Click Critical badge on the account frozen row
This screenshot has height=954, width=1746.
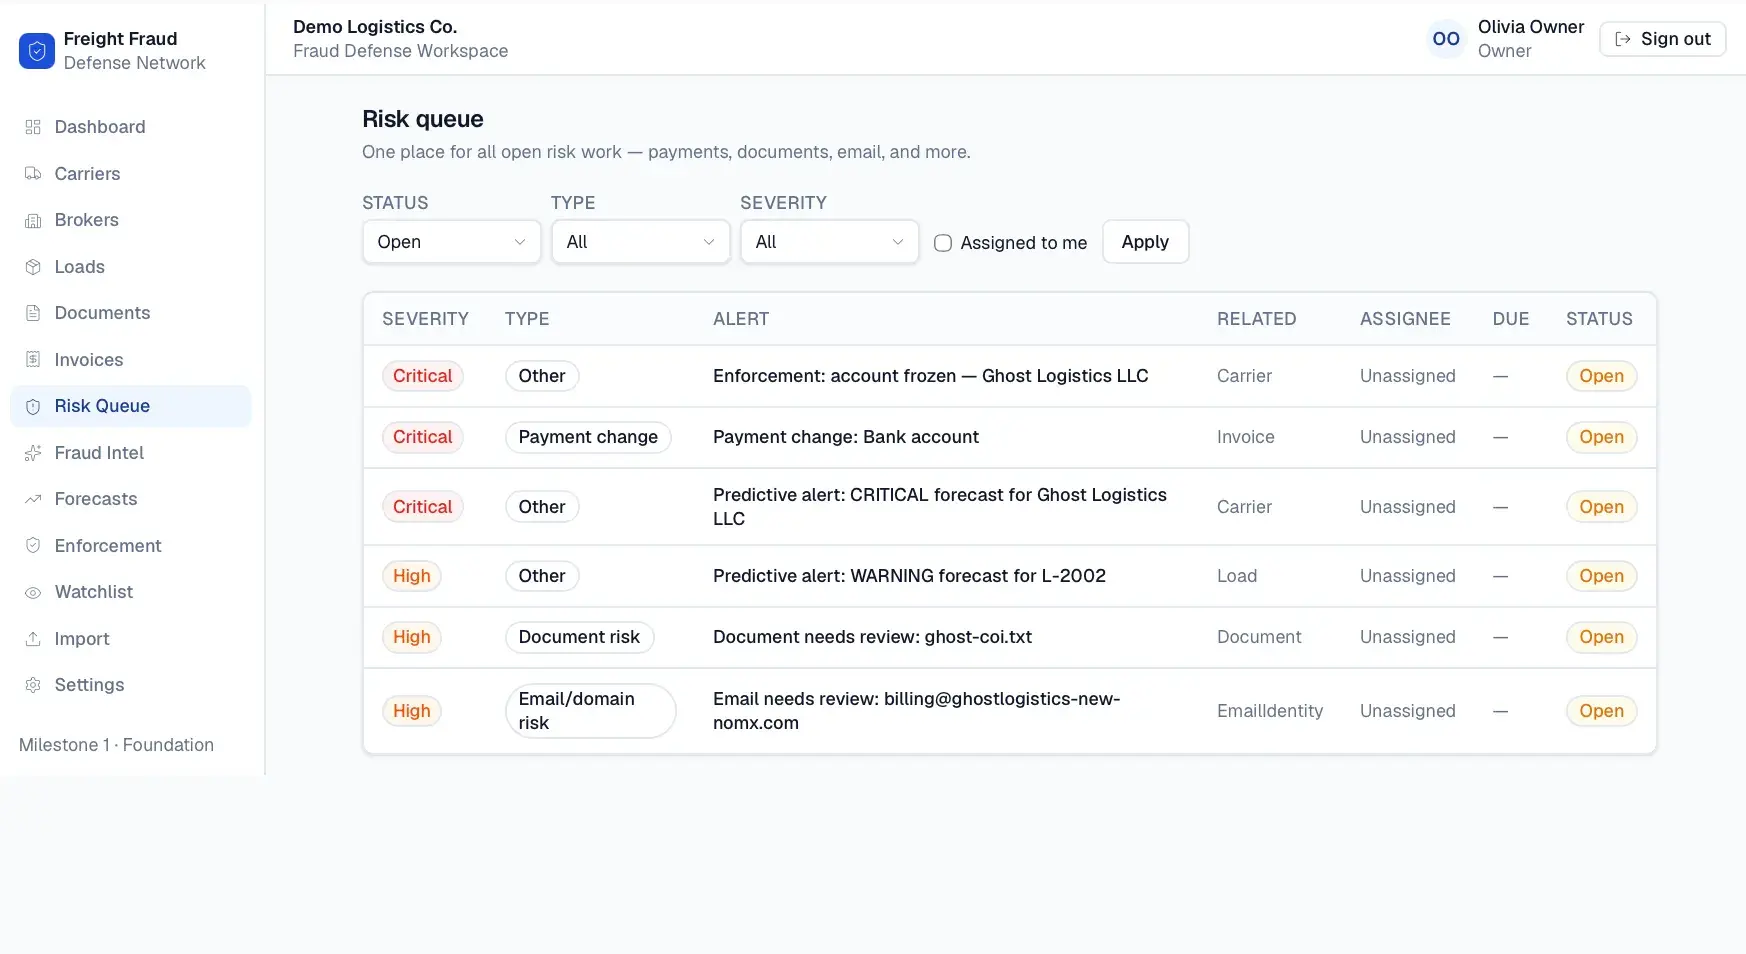[422, 376]
